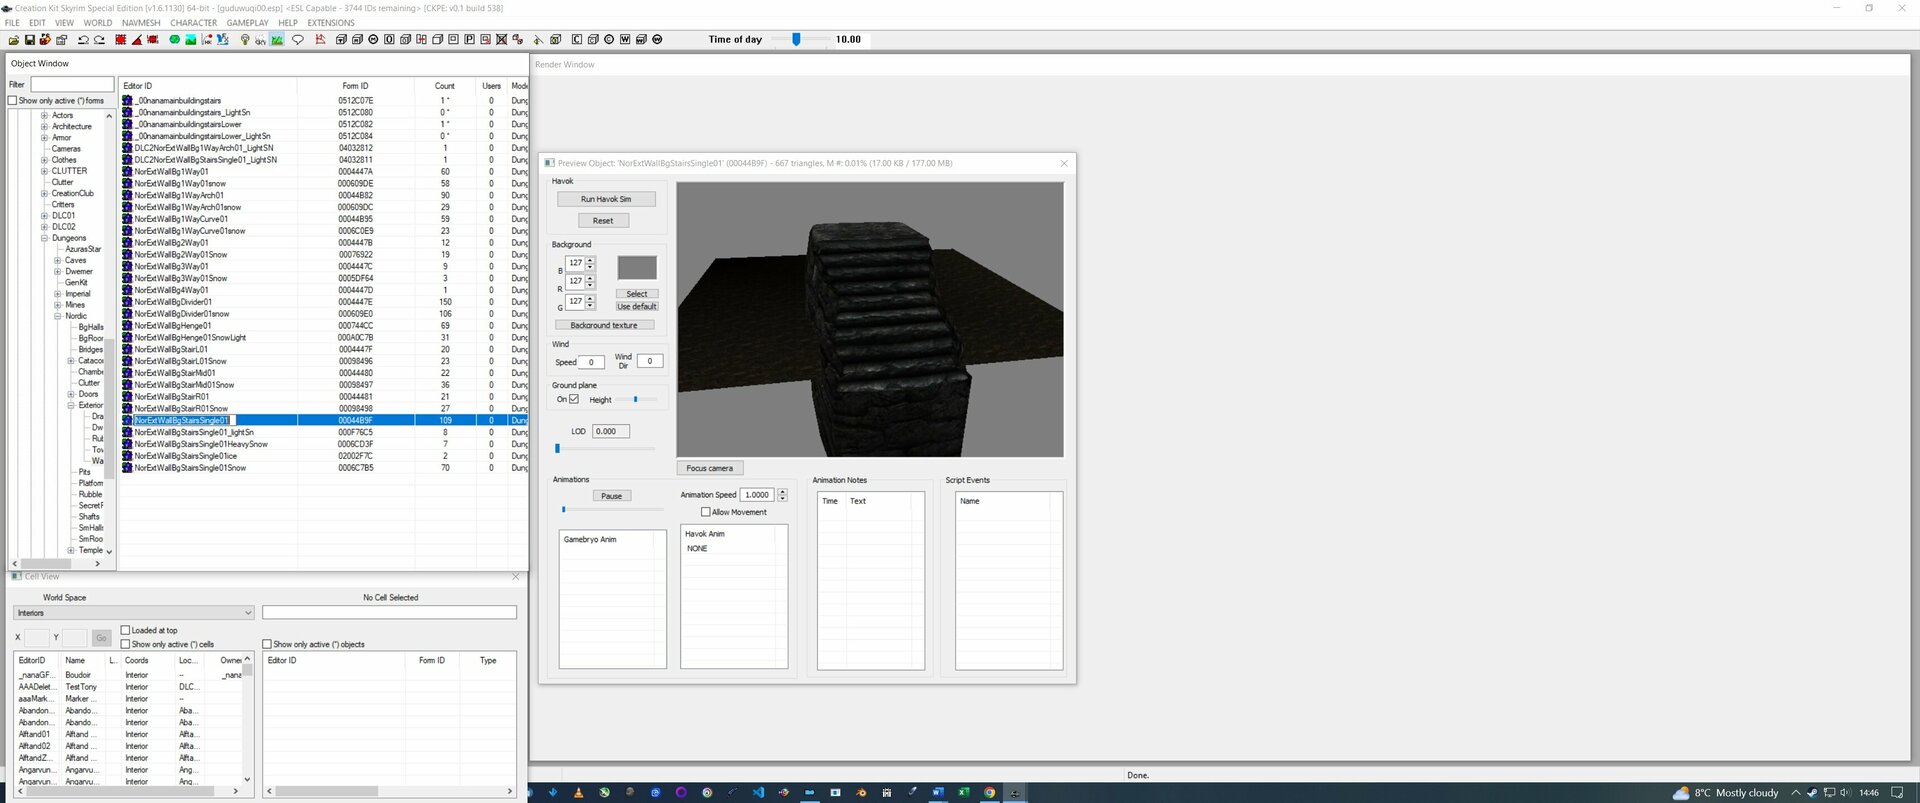This screenshot has height=803, width=1920.
Task: Open the FILE menu
Action: point(12,22)
